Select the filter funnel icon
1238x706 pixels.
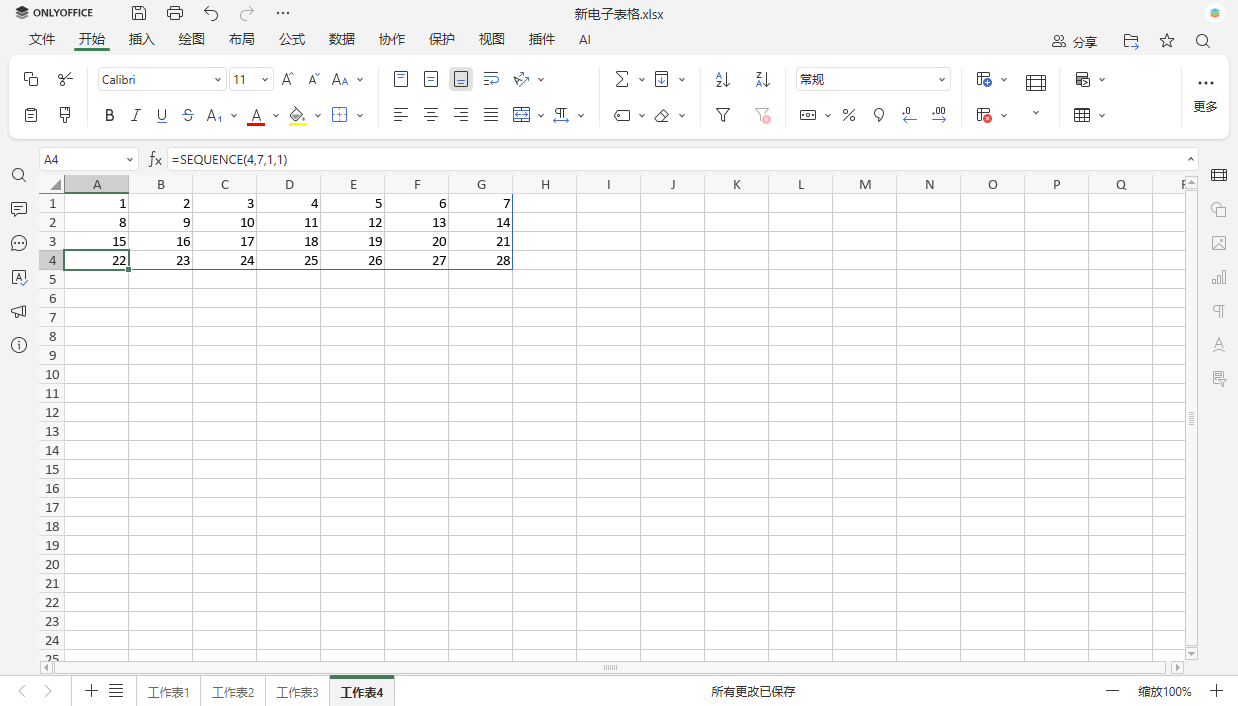pyautogui.click(x=722, y=115)
